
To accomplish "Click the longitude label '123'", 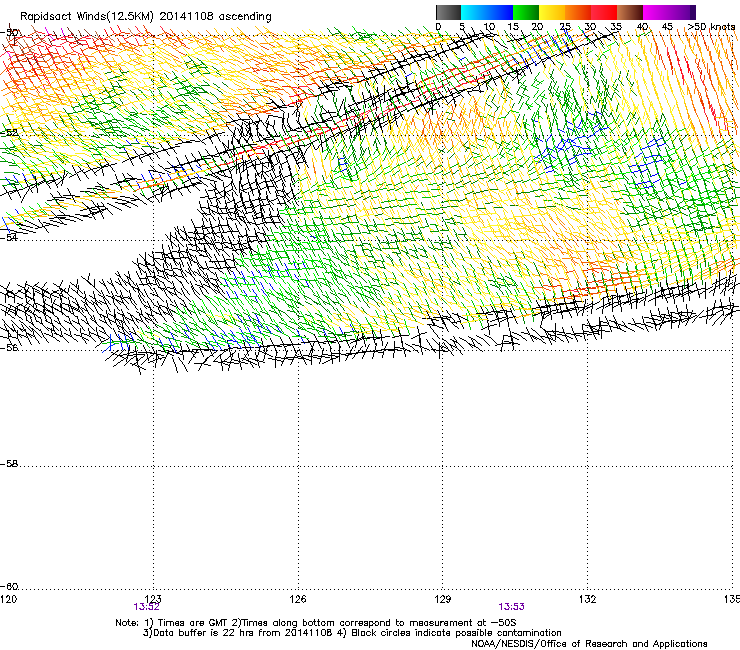I will pyautogui.click(x=153, y=599).
